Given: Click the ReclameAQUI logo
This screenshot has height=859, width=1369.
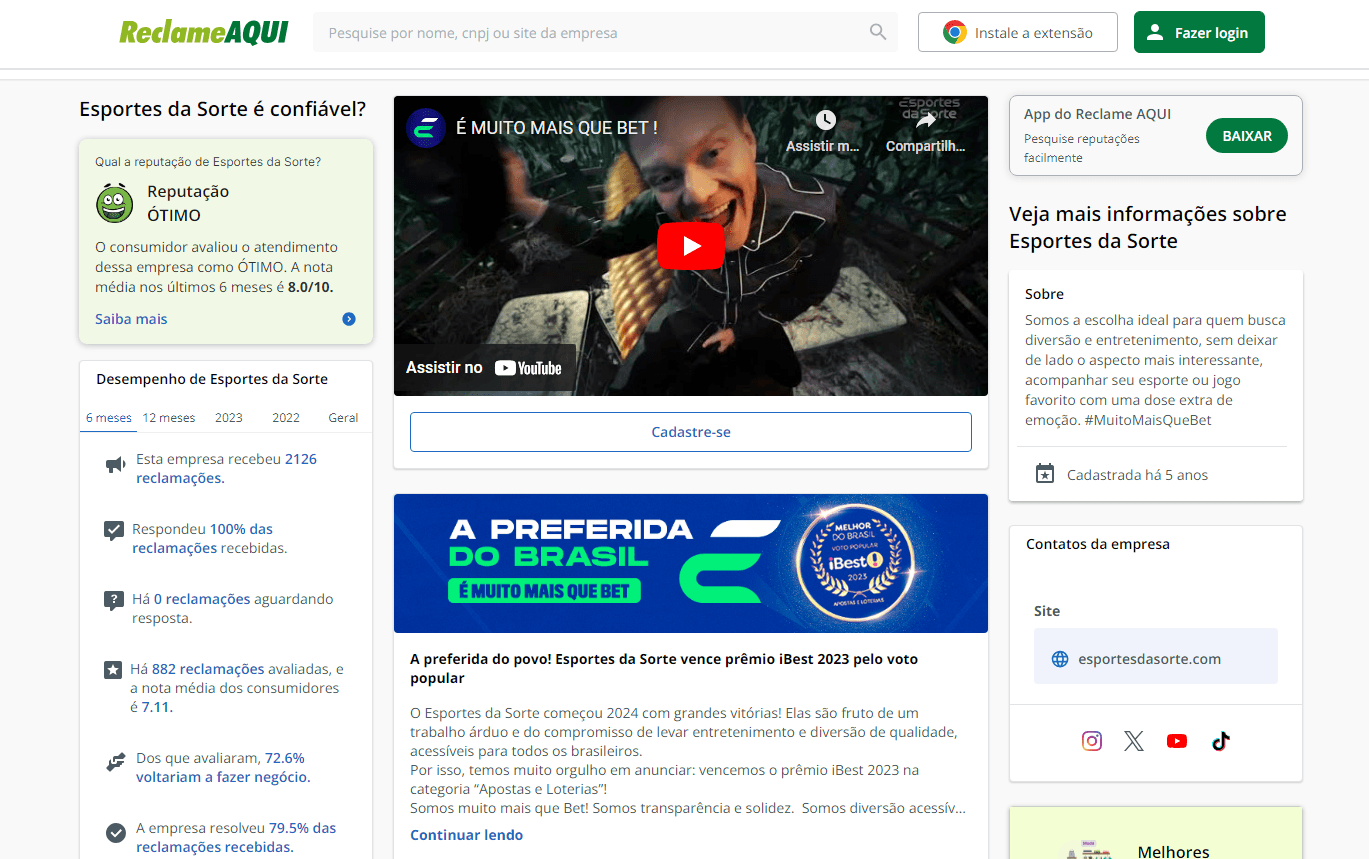Looking at the screenshot, I should (x=204, y=32).
